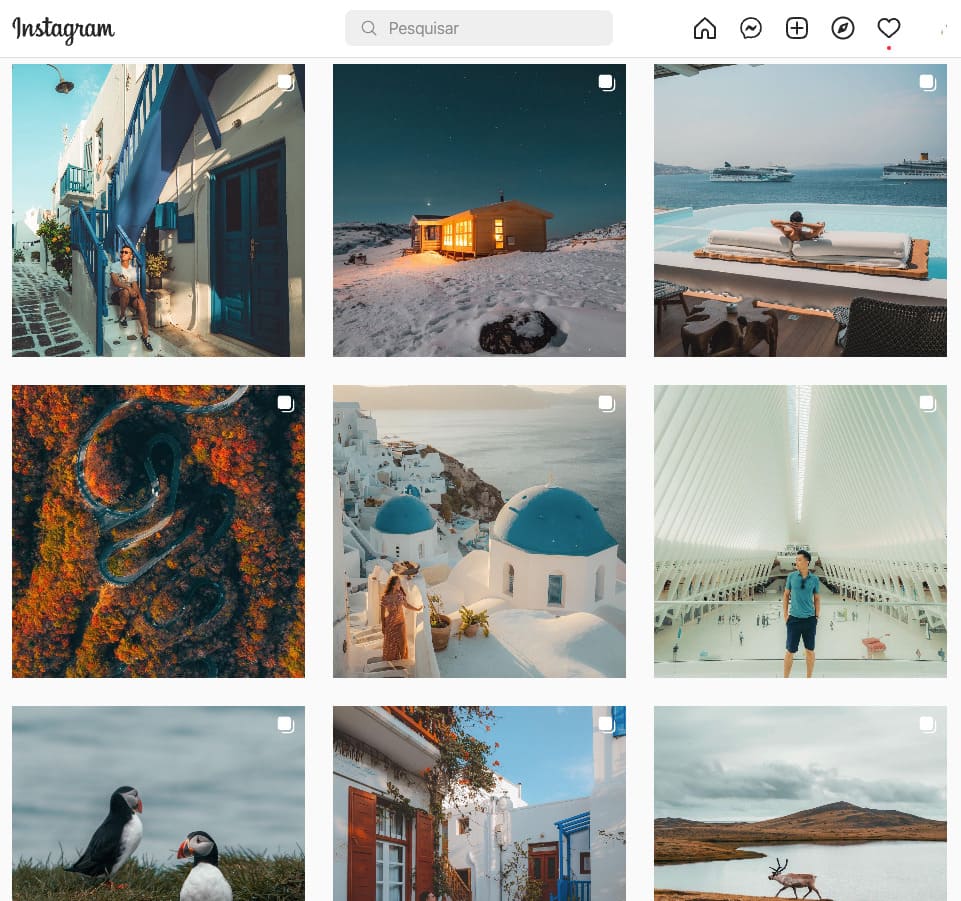Show activity notifications heart icon

(889, 29)
